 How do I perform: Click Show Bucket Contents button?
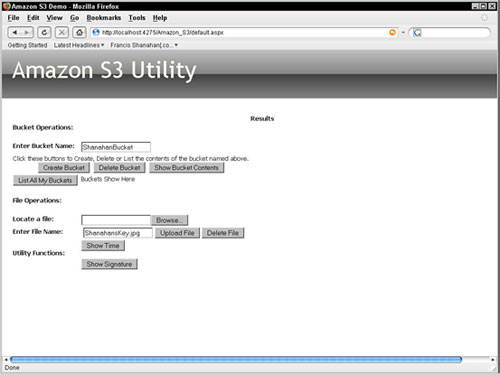(186, 168)
